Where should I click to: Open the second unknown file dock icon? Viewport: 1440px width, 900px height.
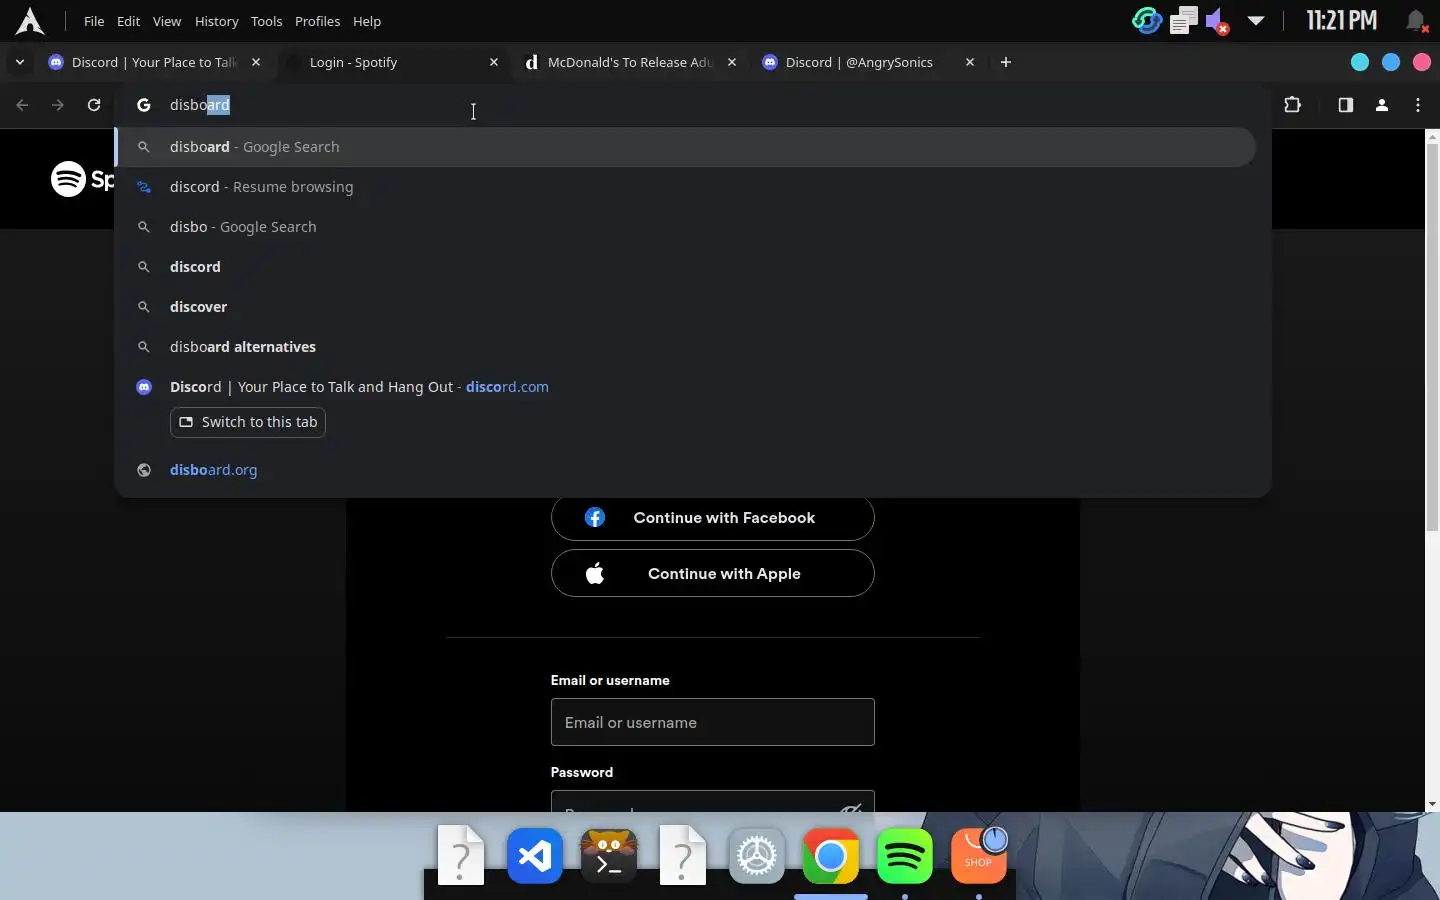tap(683, 855)
